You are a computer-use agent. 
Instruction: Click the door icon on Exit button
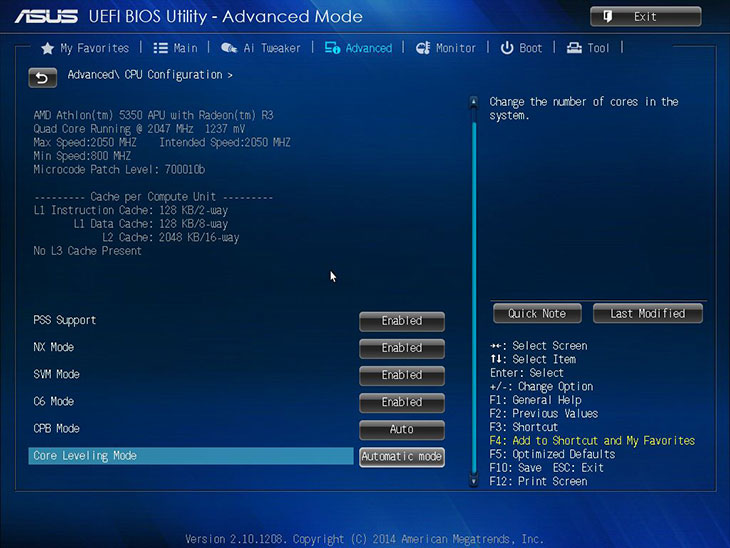coord(608,17)
